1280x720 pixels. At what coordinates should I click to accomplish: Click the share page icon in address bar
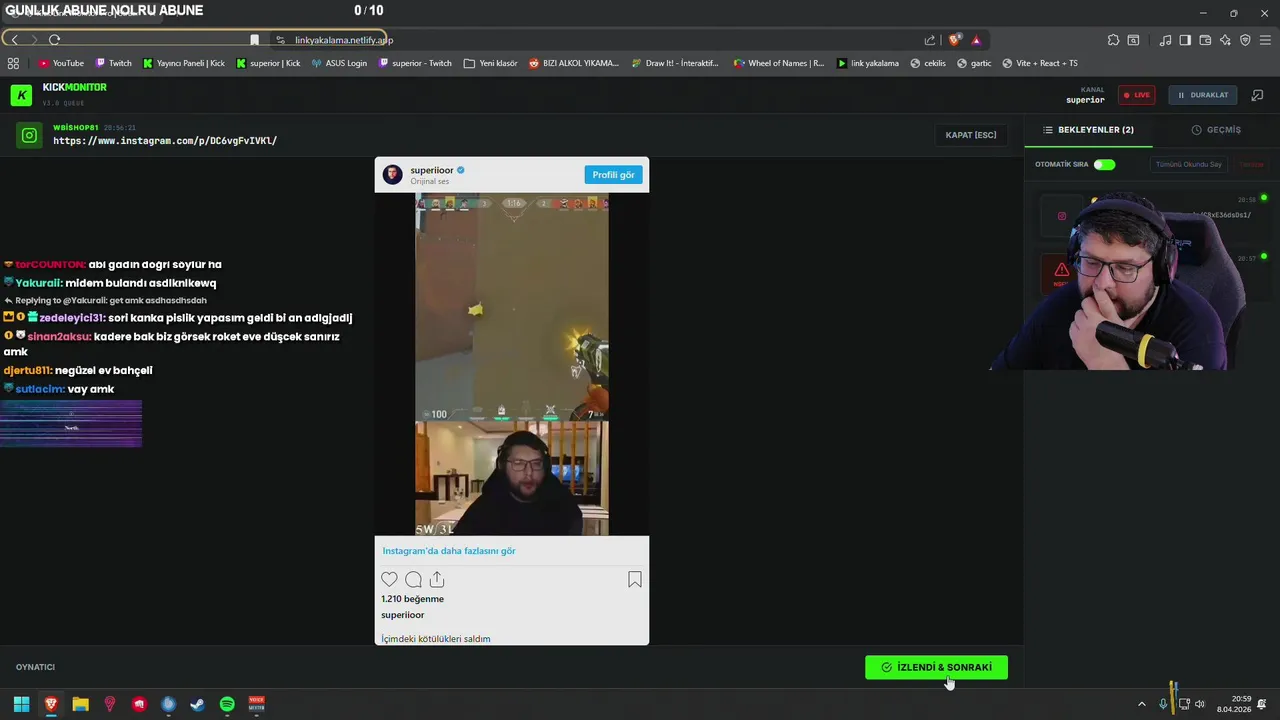pos(930,40)
